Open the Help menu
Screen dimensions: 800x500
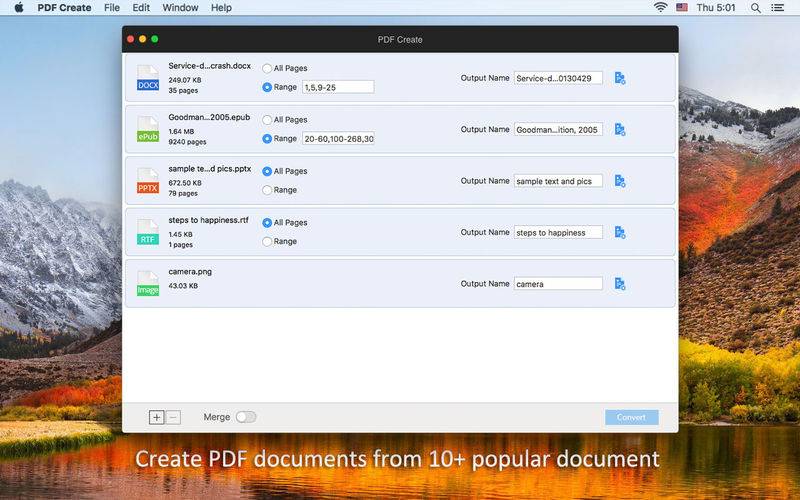coord(221,8)
